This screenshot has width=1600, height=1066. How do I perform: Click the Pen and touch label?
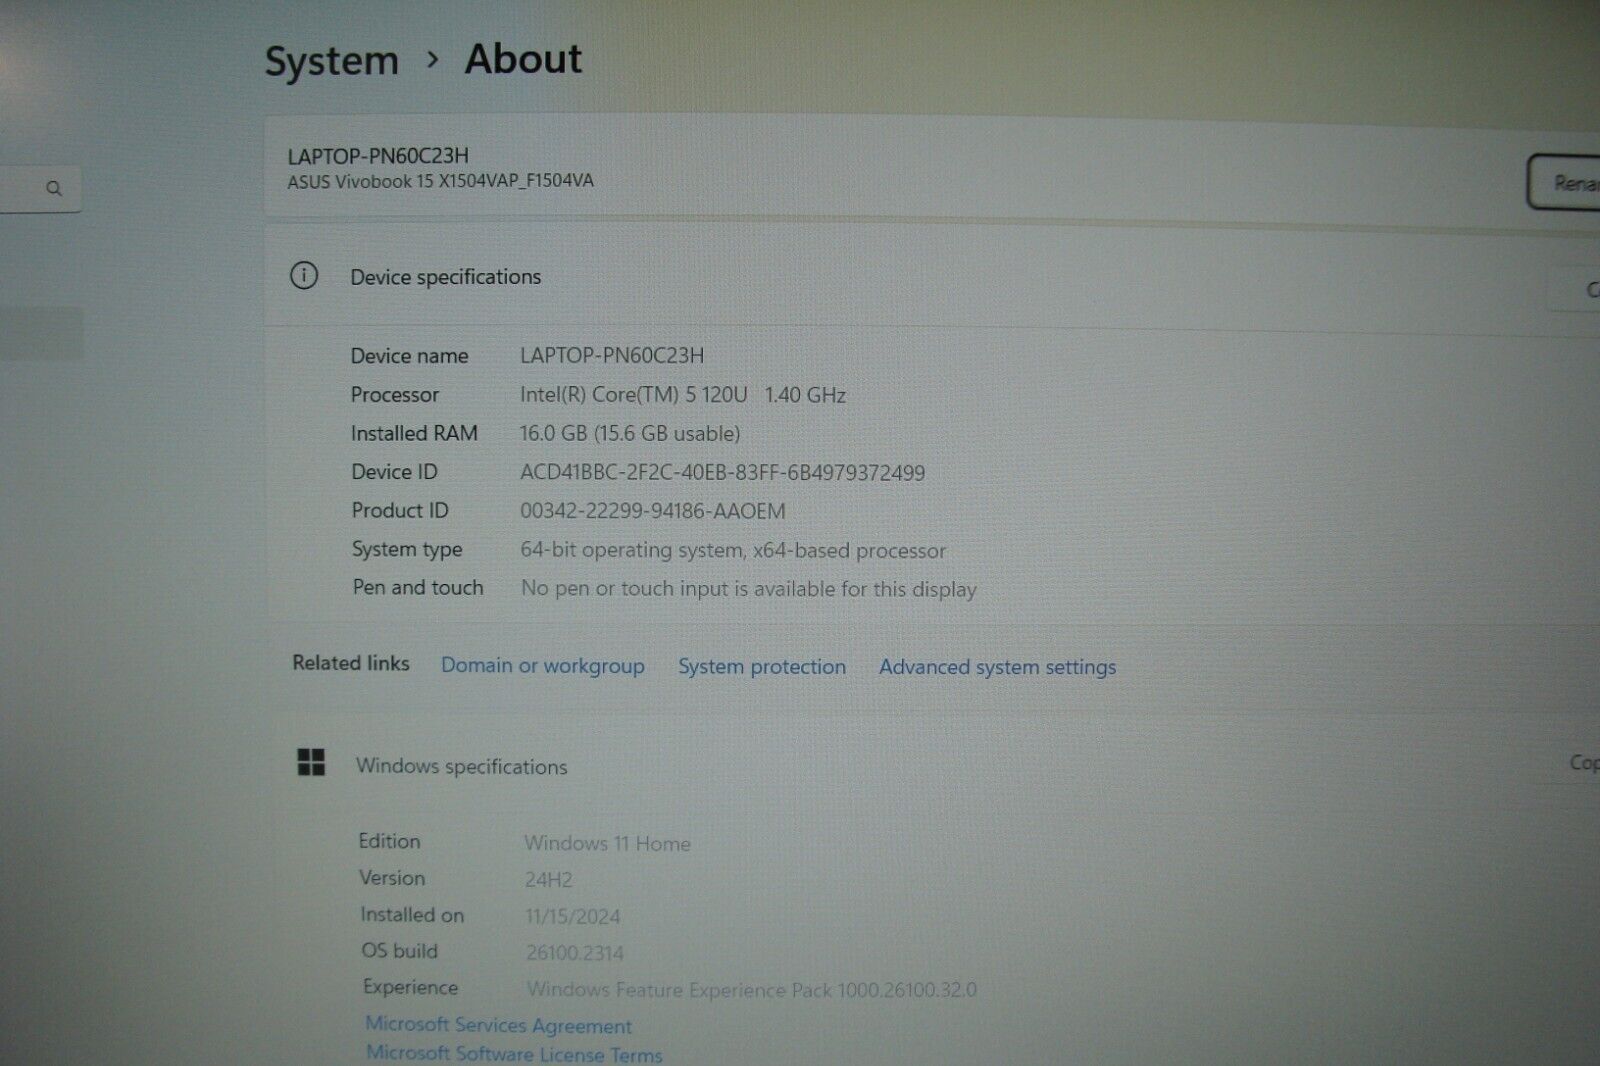[x=418, y=587]
